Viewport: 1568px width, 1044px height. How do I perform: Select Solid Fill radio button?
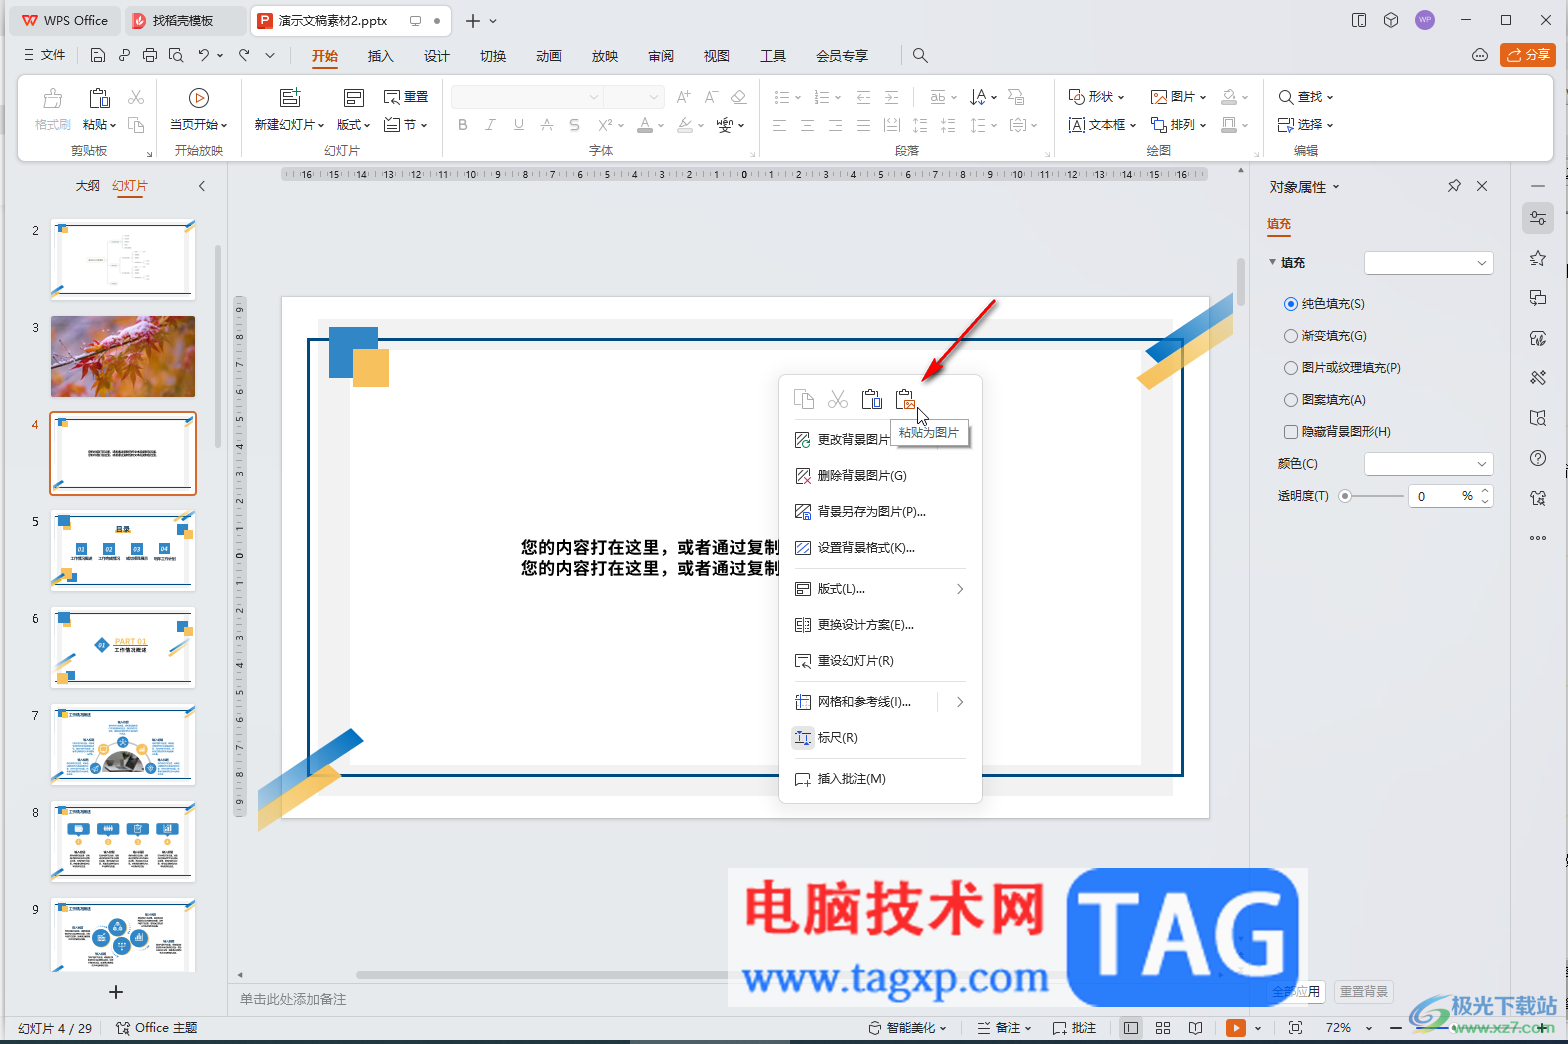click(x=1291, y=304)
